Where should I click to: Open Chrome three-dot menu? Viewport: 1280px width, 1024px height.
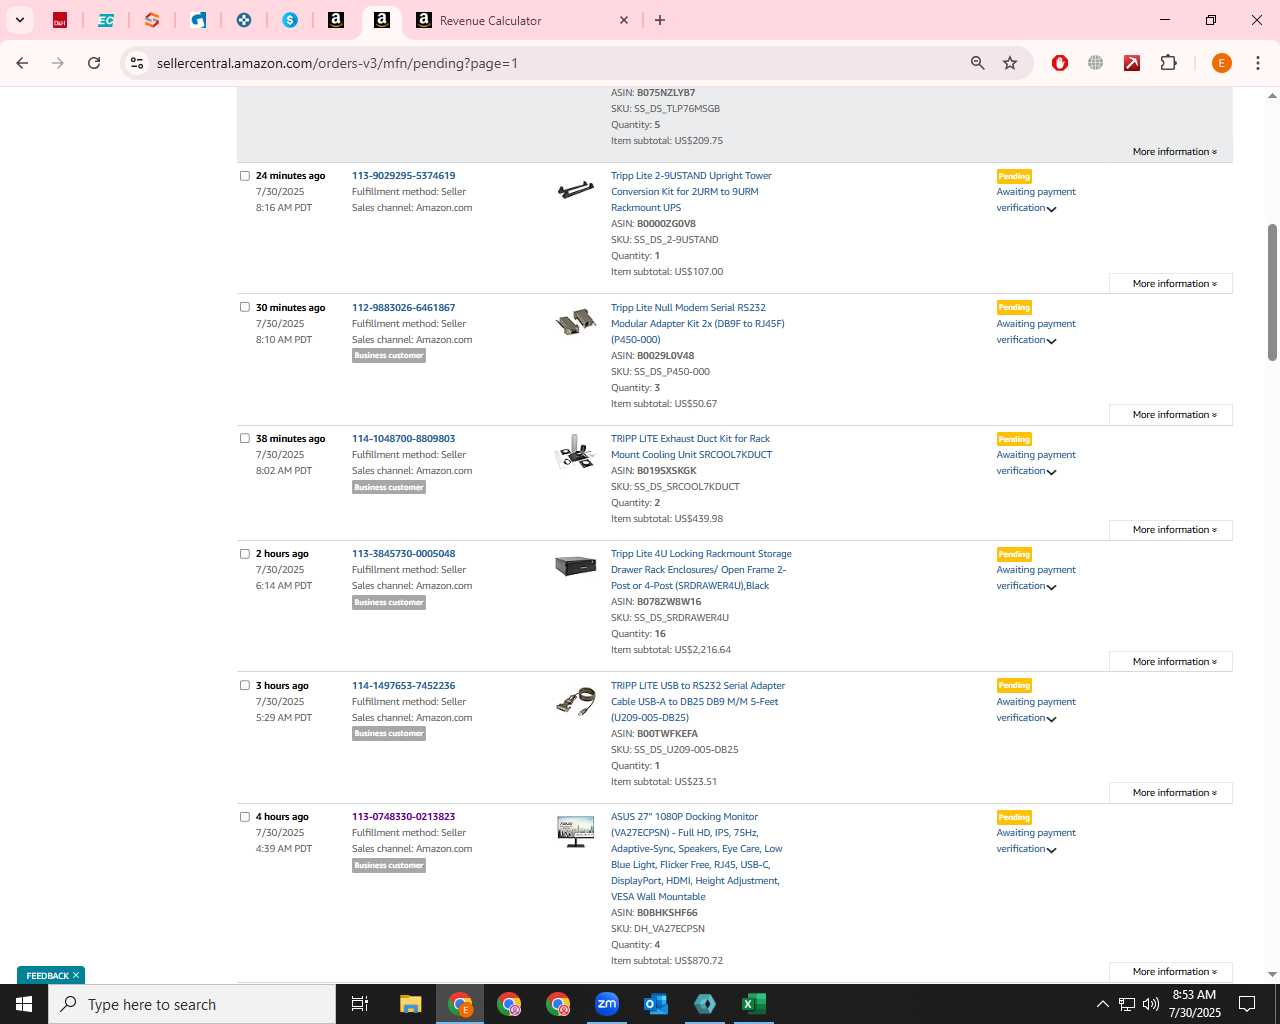1257,63
